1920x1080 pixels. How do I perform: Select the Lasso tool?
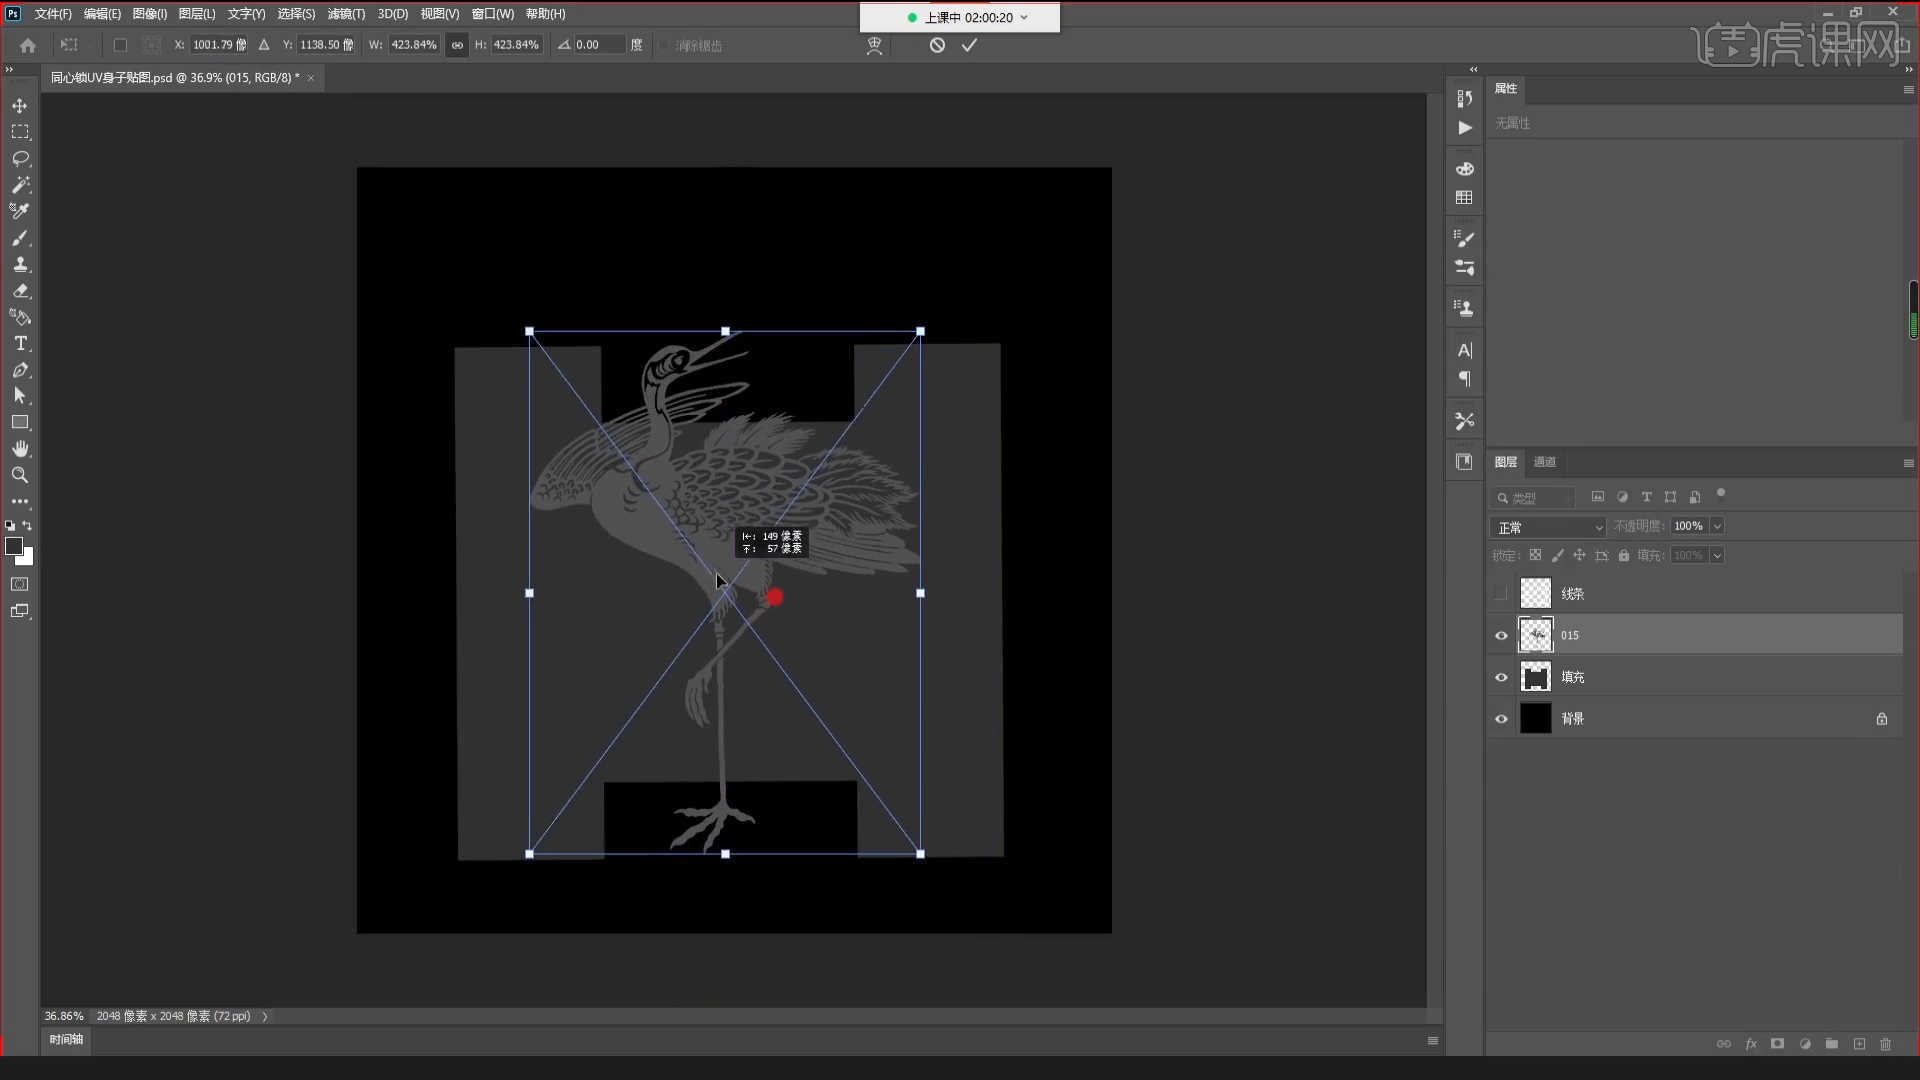(x=20, y=159)
